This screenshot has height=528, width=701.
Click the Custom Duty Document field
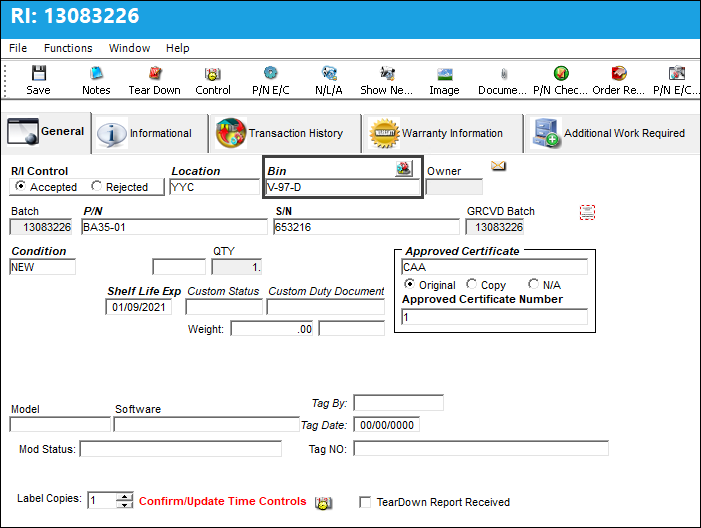point(325,307)
